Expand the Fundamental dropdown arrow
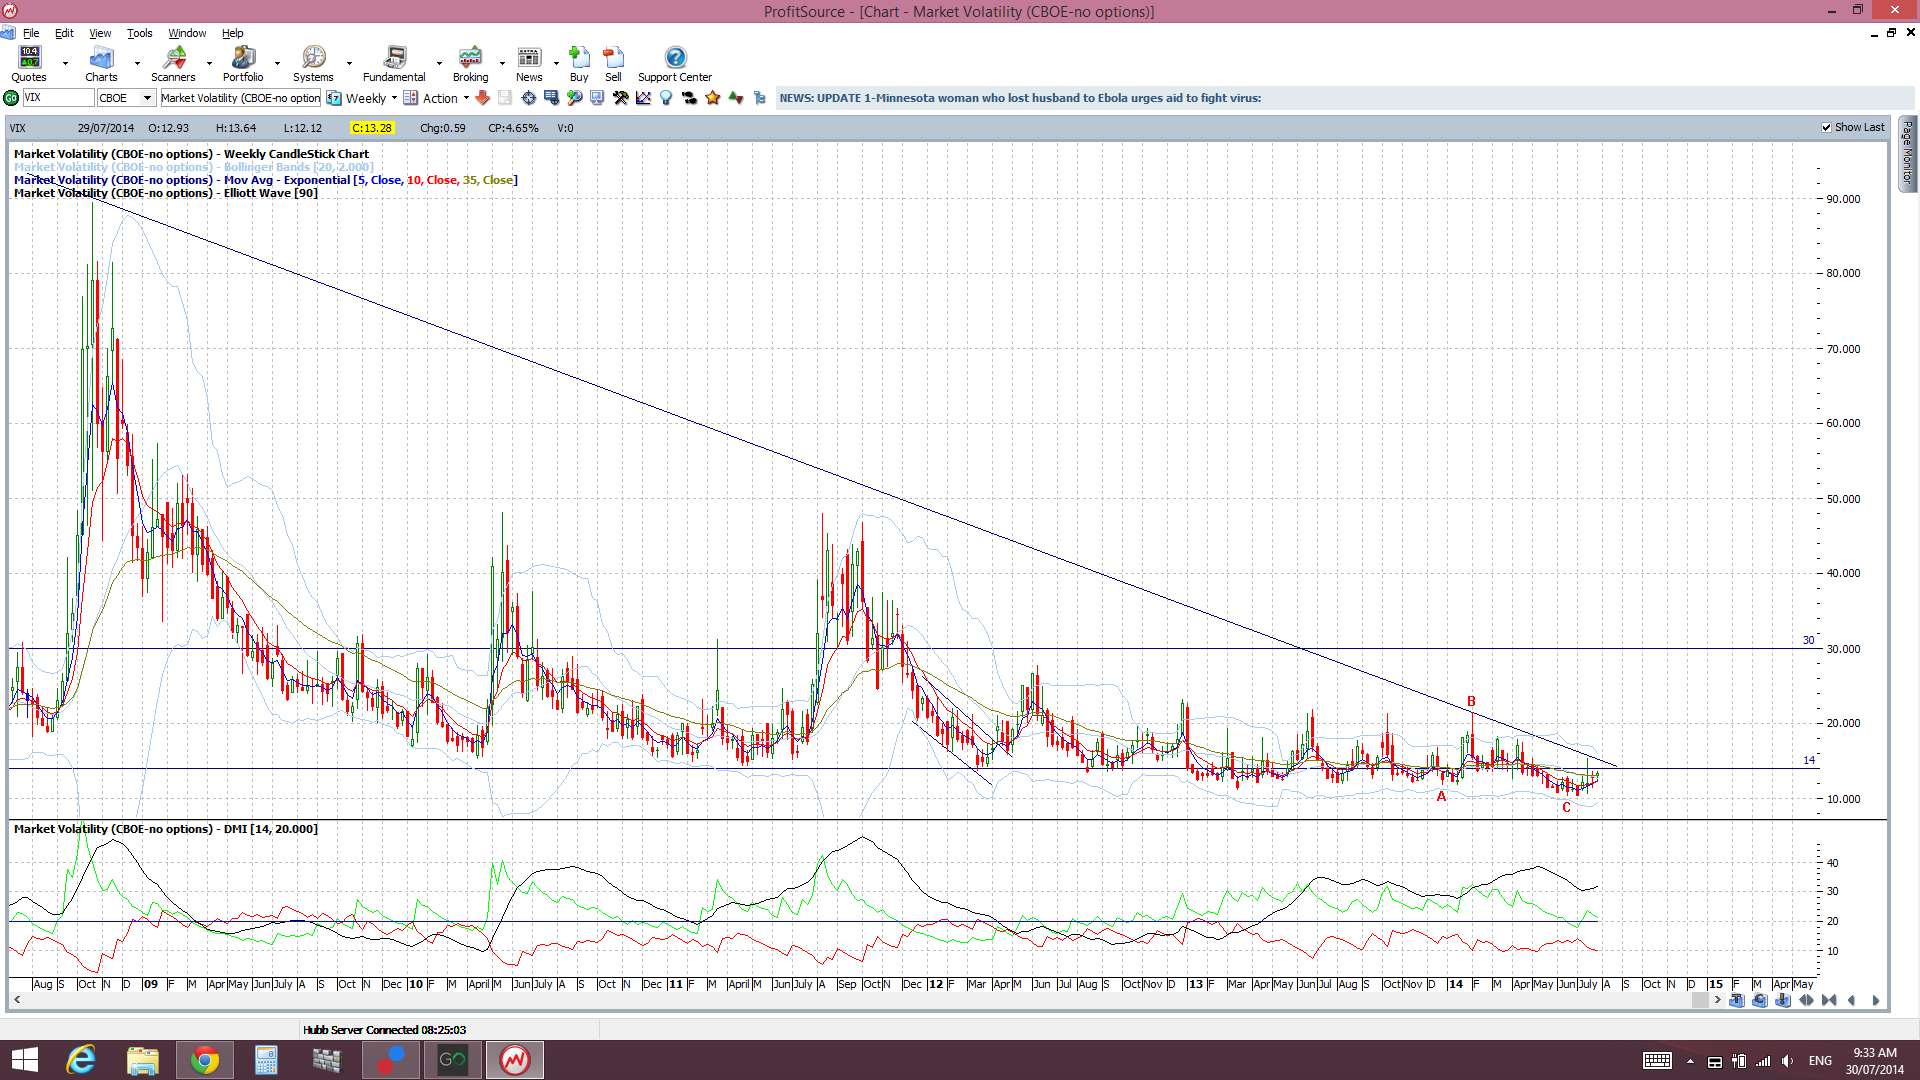This screenshot has width=1920, height=1080. pos(439,63)
